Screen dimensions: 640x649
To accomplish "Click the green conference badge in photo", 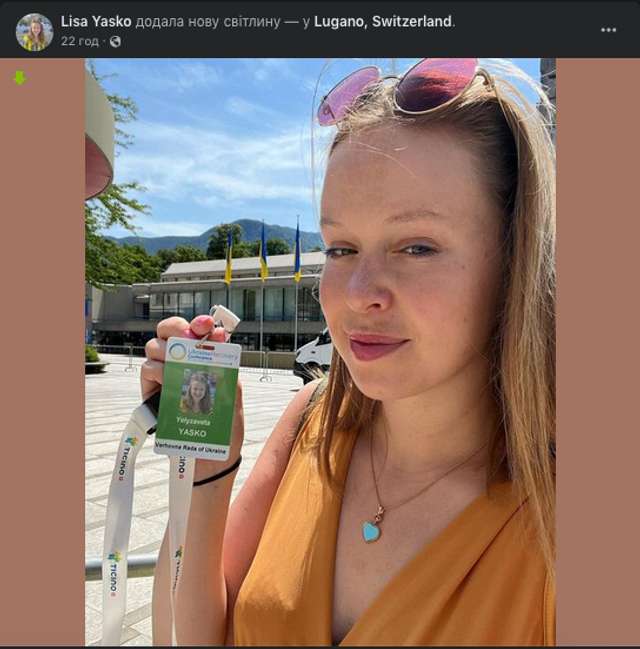I will pos(197,395).
